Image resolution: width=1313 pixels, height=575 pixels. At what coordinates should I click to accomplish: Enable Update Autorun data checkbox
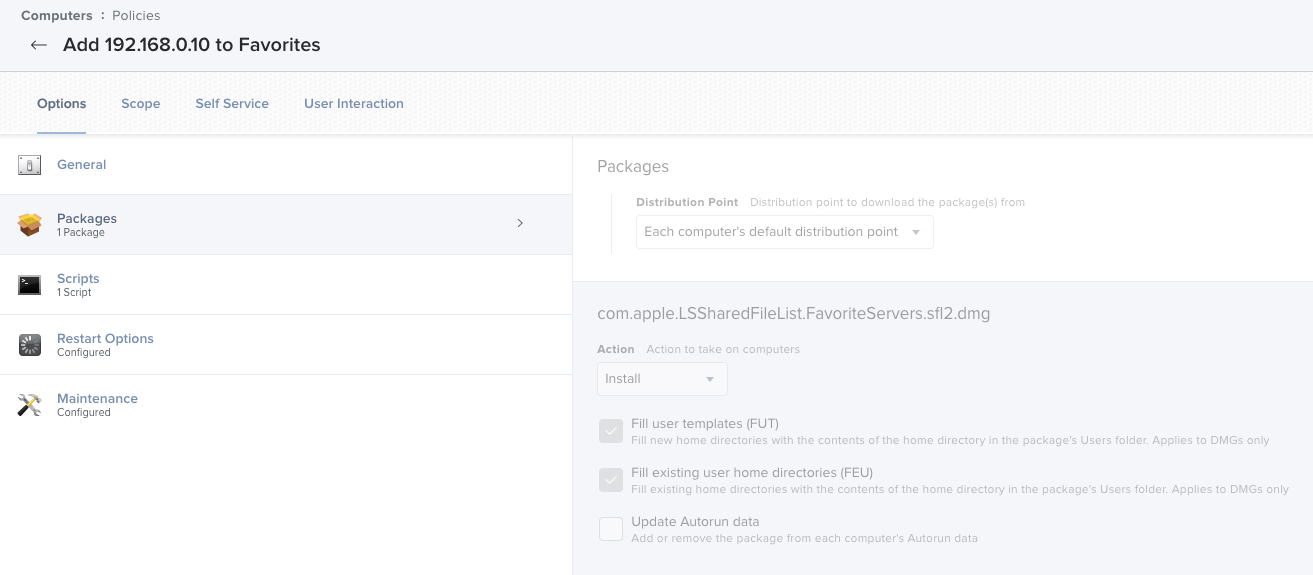tap(611, 529)
